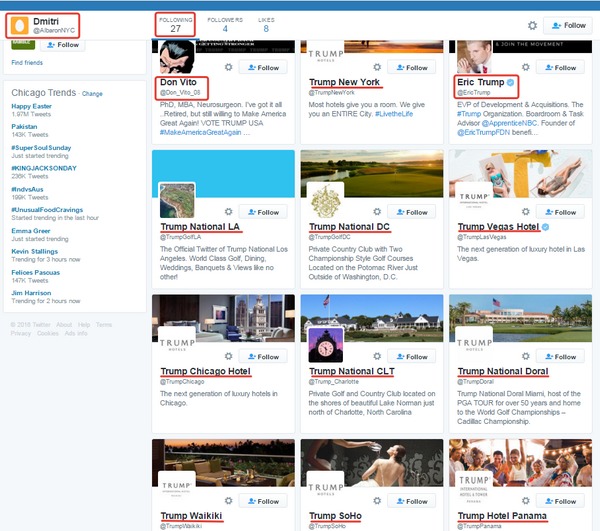Open #SuperSoulSunday trend
Image resolution: width=600 pixels, height=531 pixels.
pos(41,147)
